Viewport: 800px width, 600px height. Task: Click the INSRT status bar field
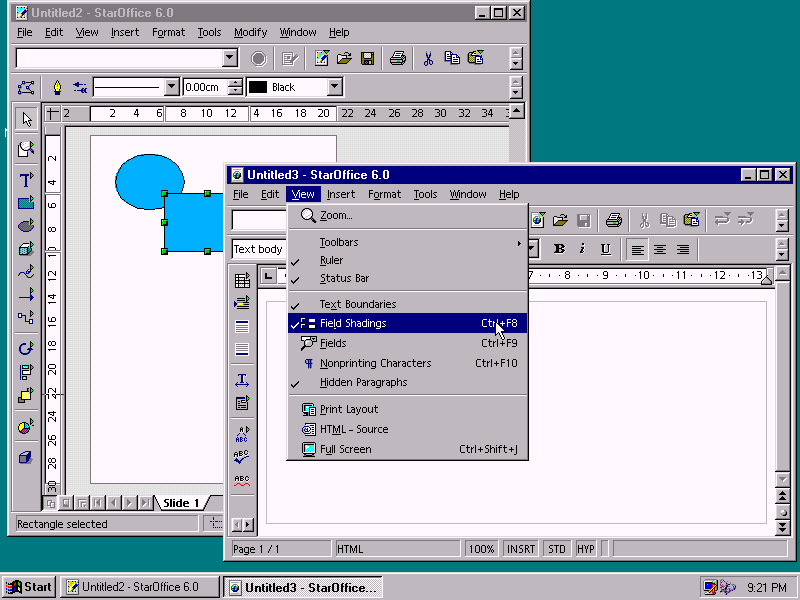[x=521, y=549]
